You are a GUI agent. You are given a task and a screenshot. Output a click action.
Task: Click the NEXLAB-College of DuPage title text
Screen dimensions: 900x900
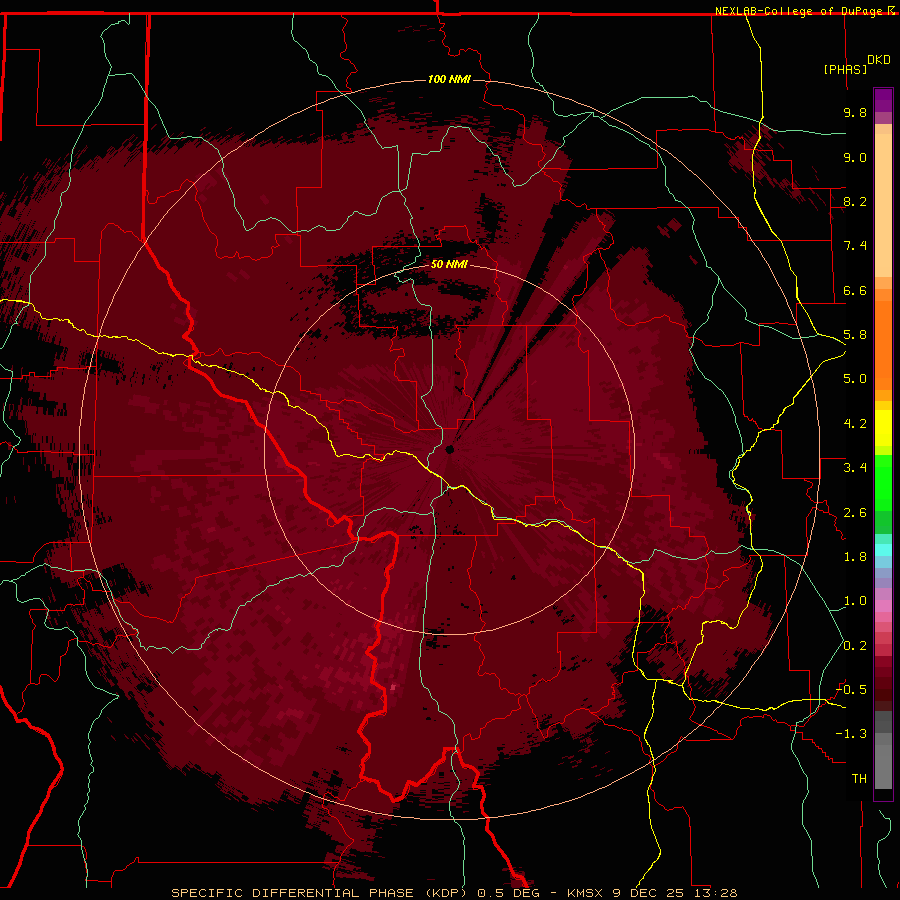800,11
